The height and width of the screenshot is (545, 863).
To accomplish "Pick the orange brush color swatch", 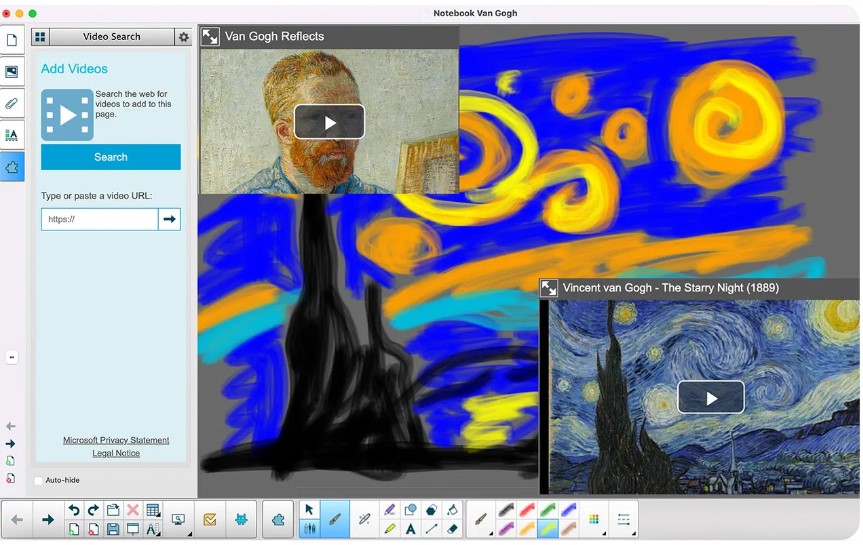I will tap(527, 530).
